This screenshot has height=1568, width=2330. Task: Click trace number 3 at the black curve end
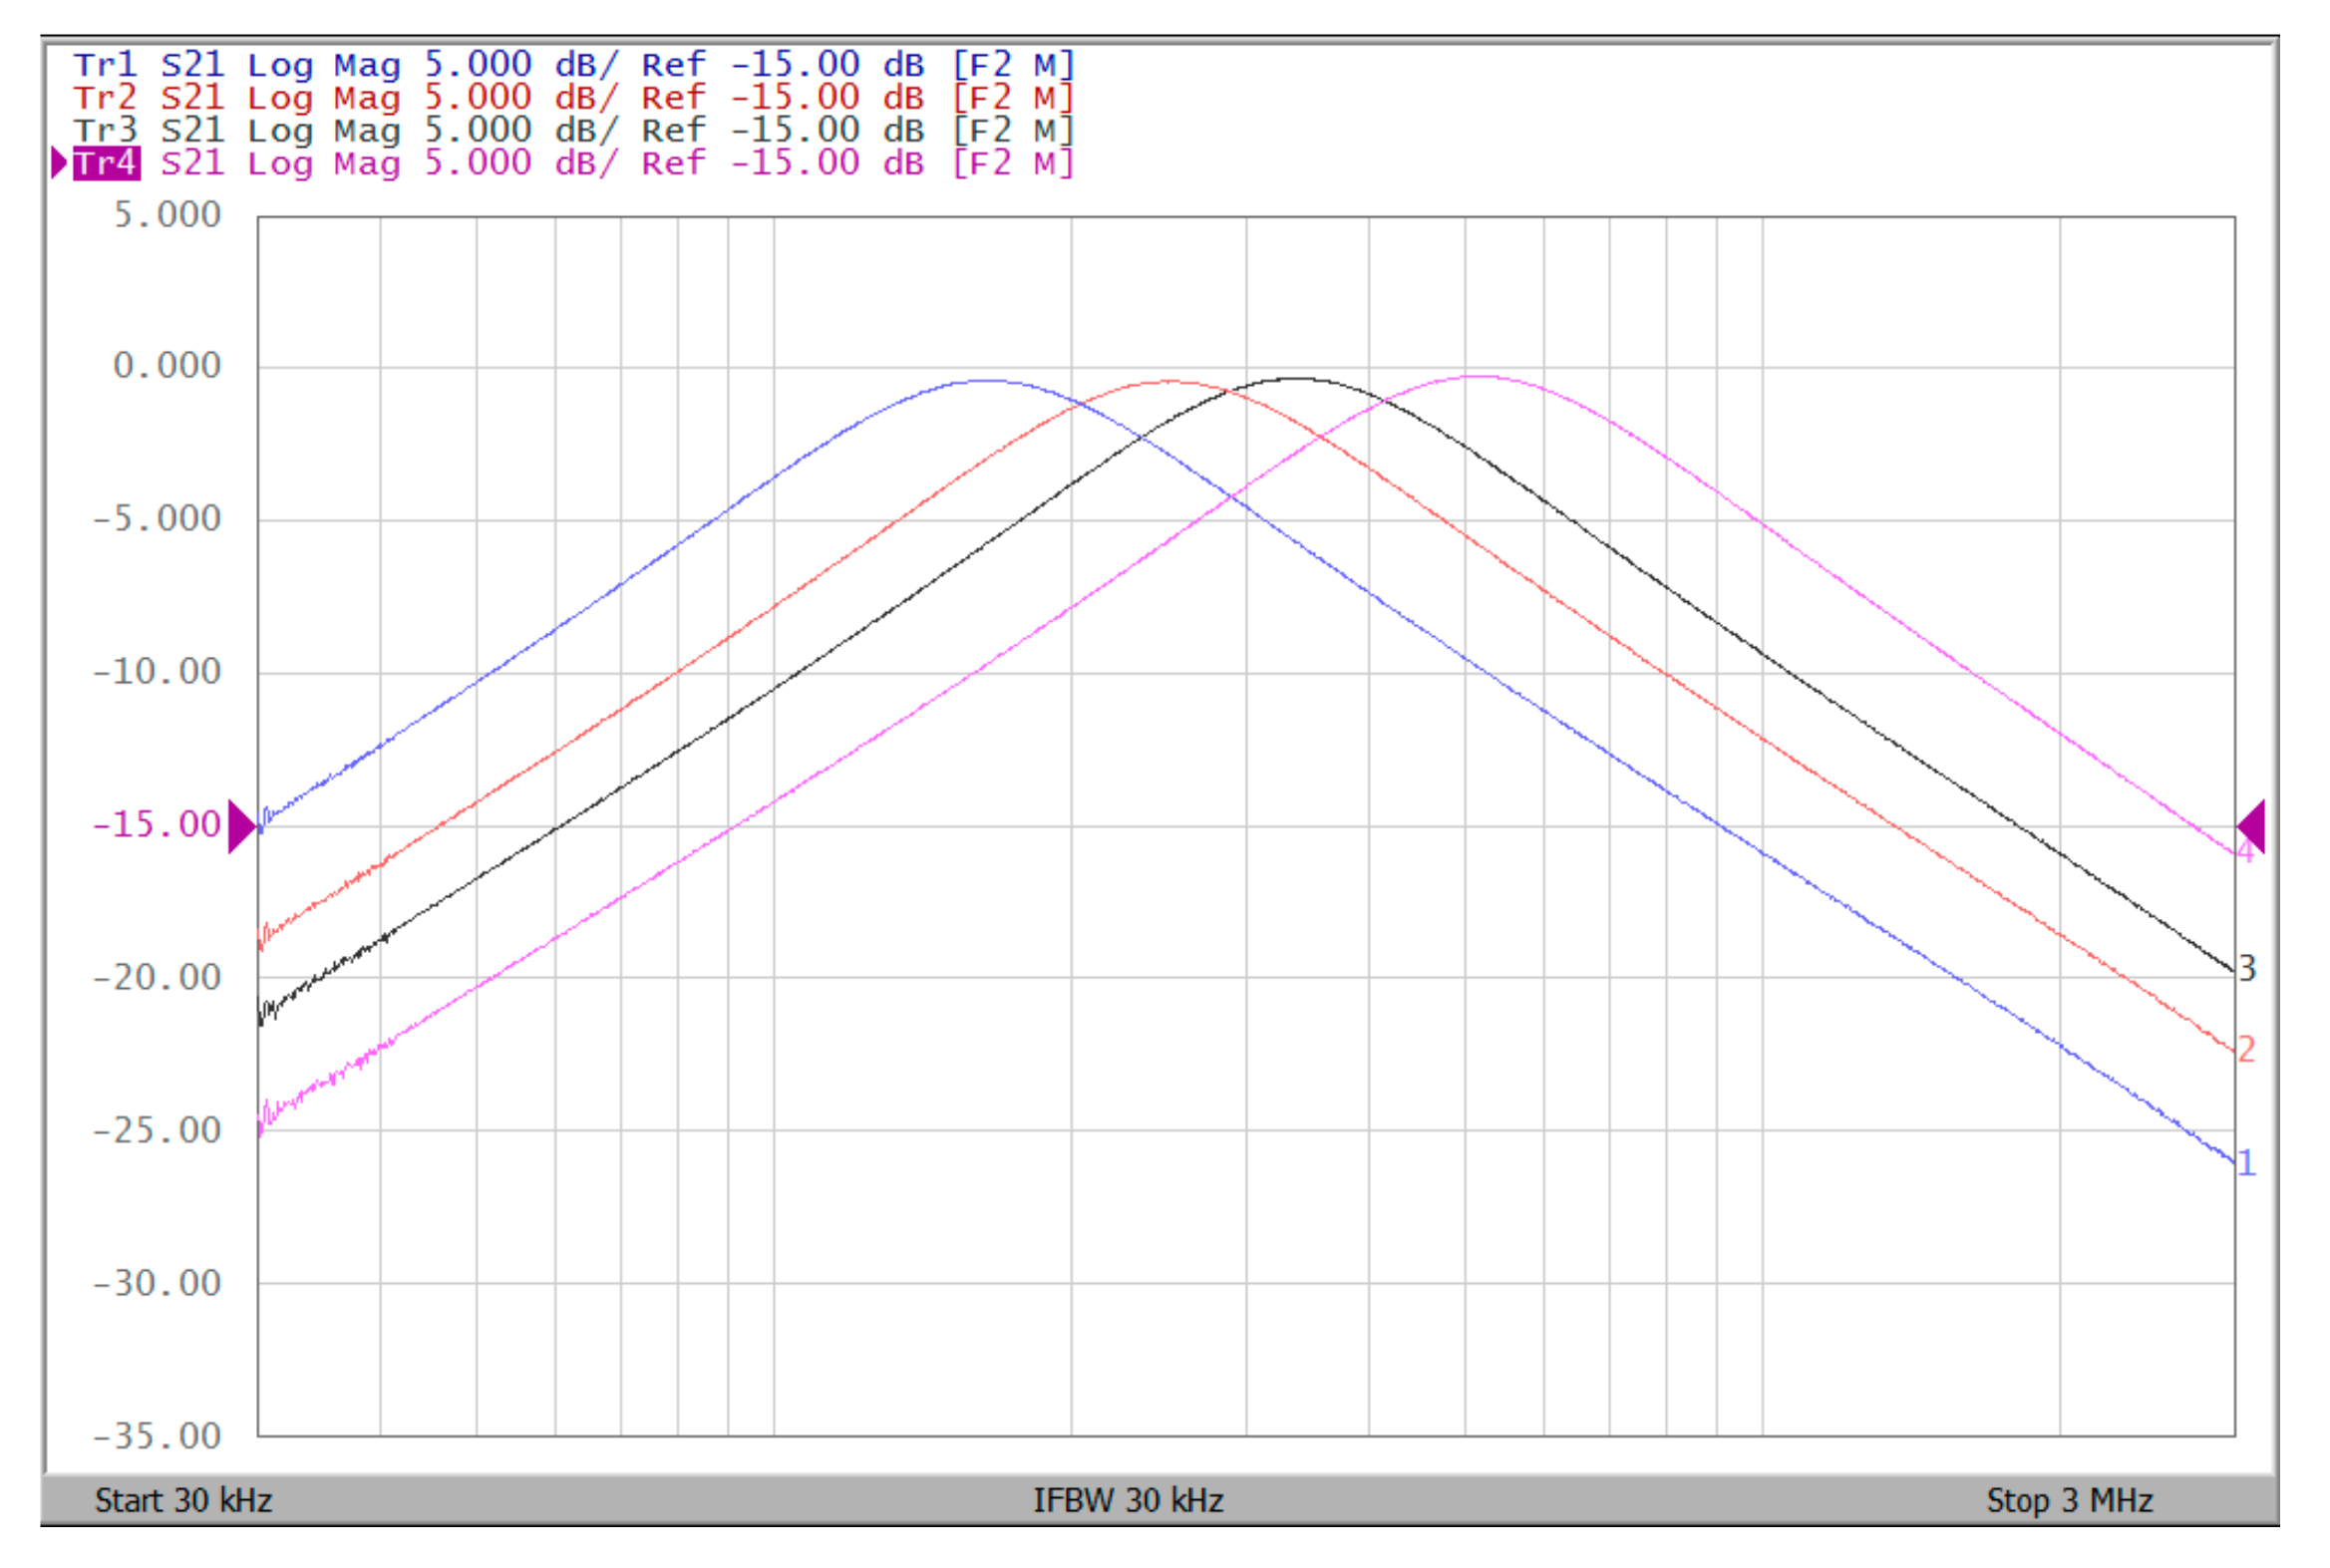(2246, 968)
